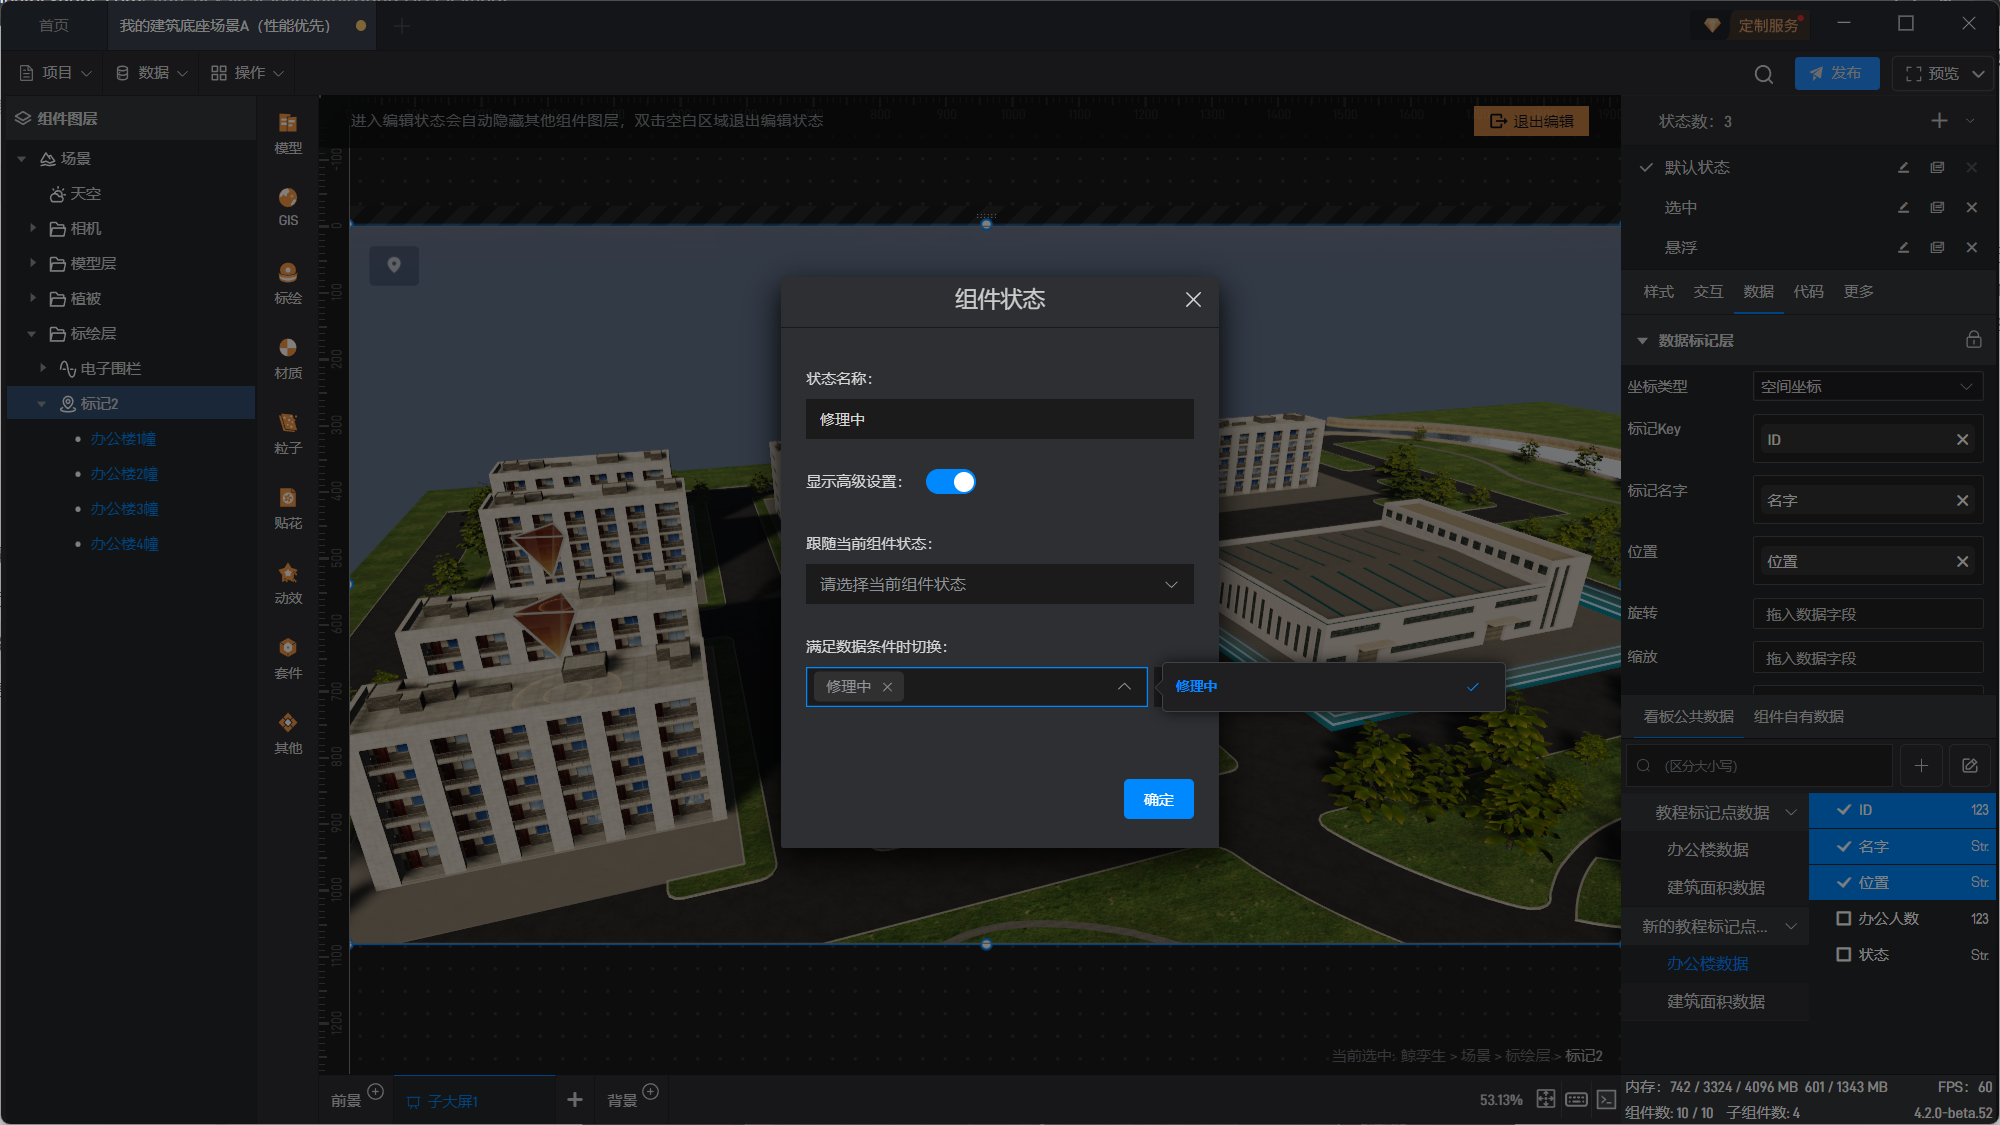Add a new state with plus icon
The height and width of the screenshot is (1125, 2000).
pyautogui.click(x=1939, y=121)
